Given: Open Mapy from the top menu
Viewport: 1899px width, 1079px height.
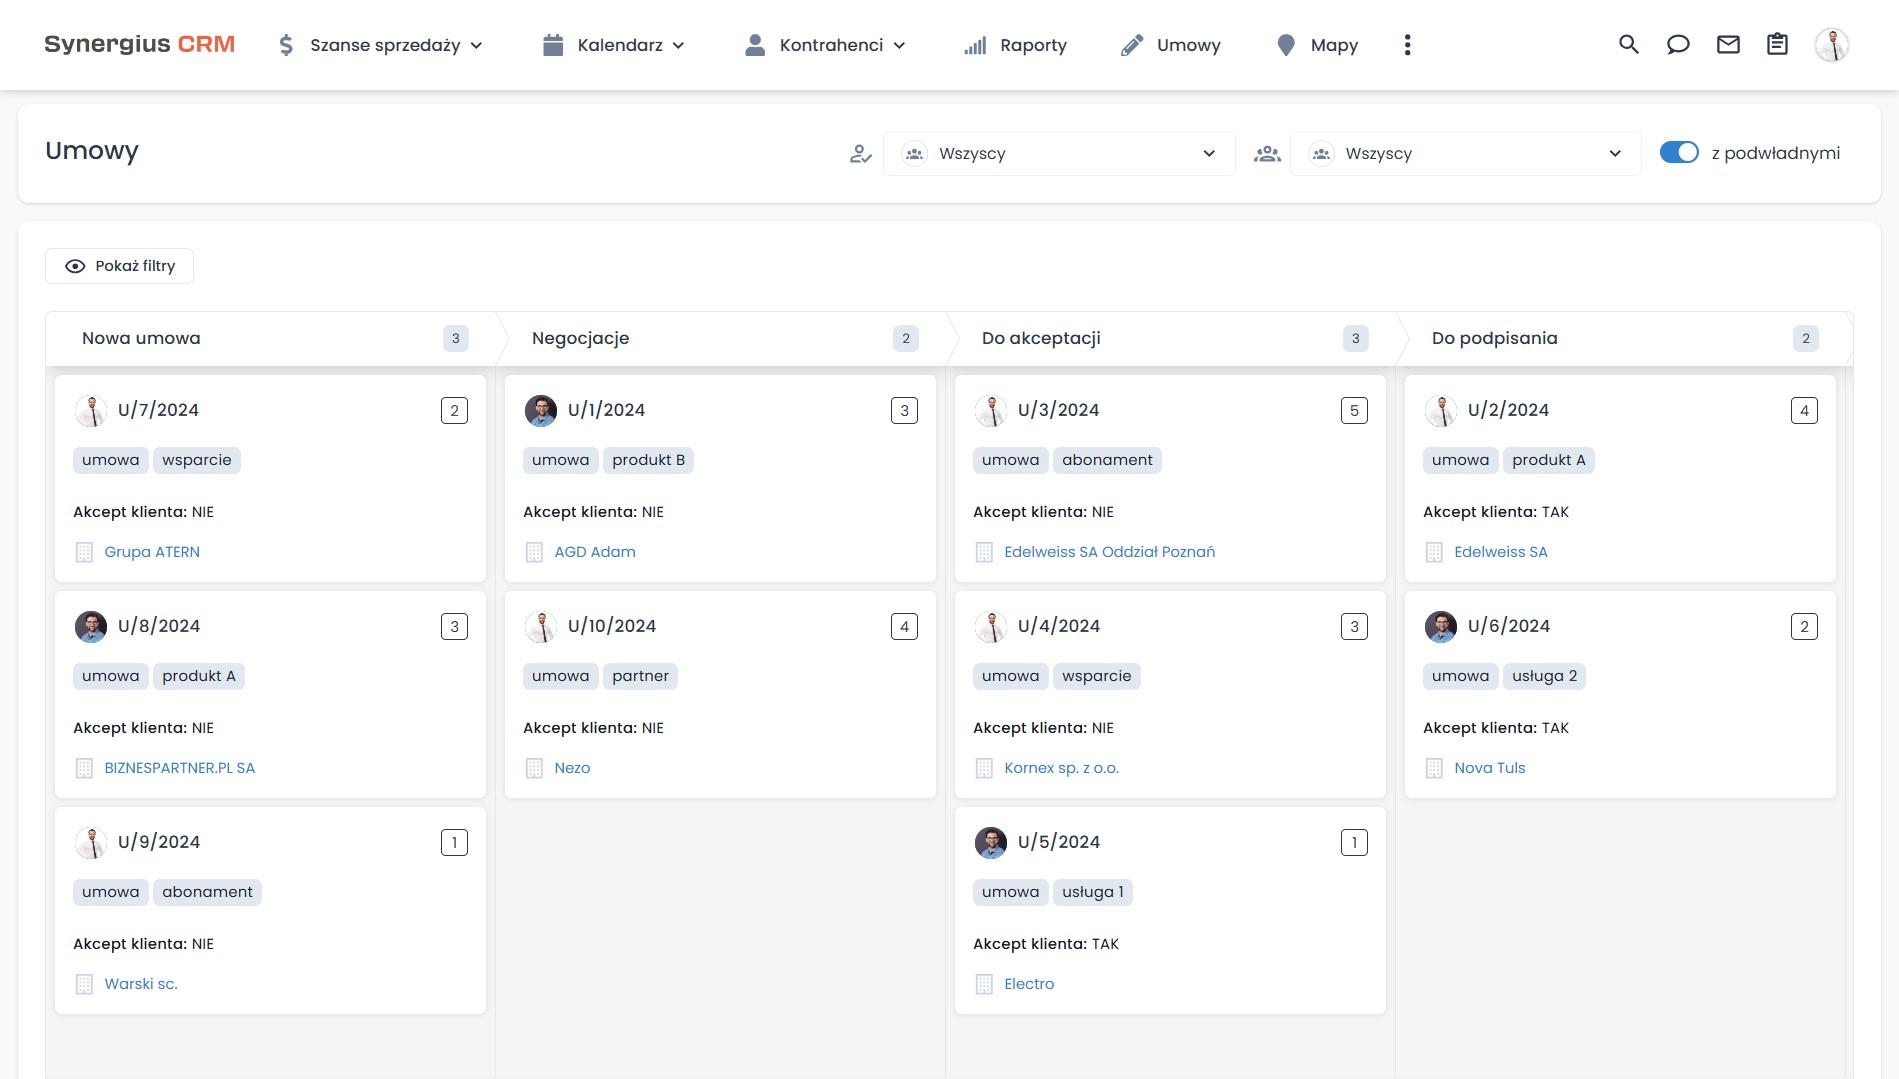Looking at the screenshot, I should click(x=1317, y=45).
